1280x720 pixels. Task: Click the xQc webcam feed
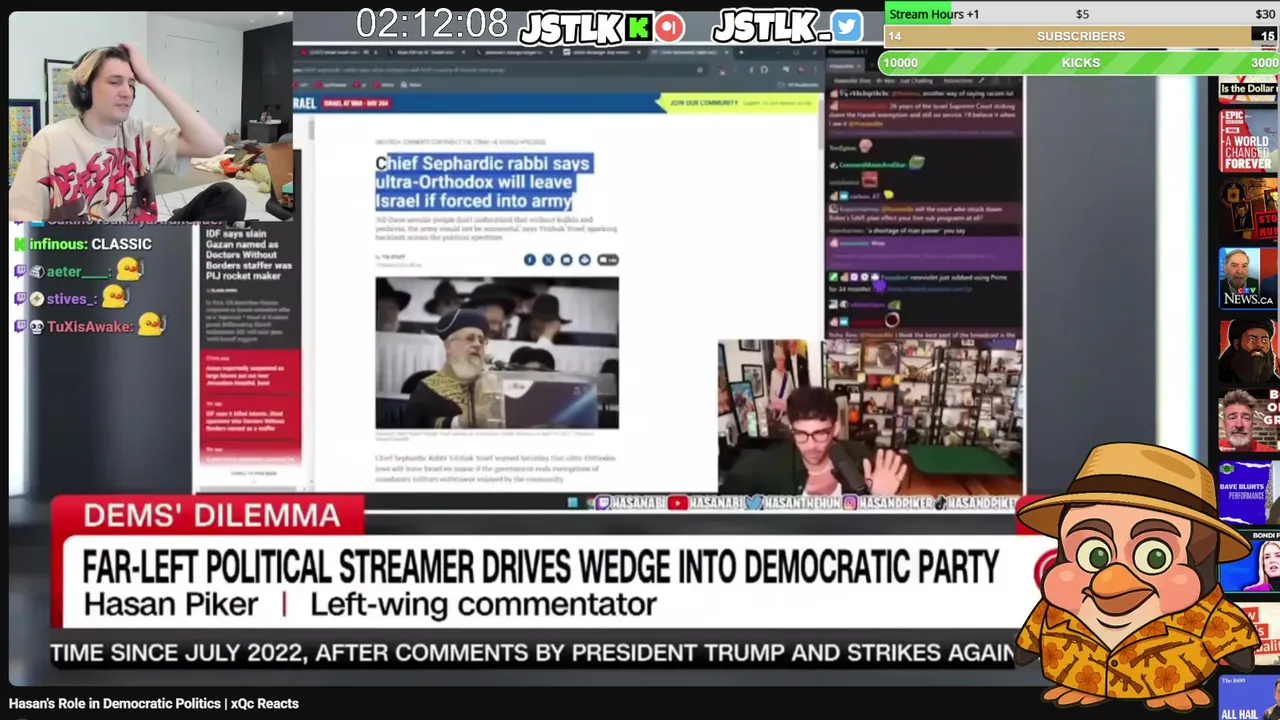tap(150, 117)
